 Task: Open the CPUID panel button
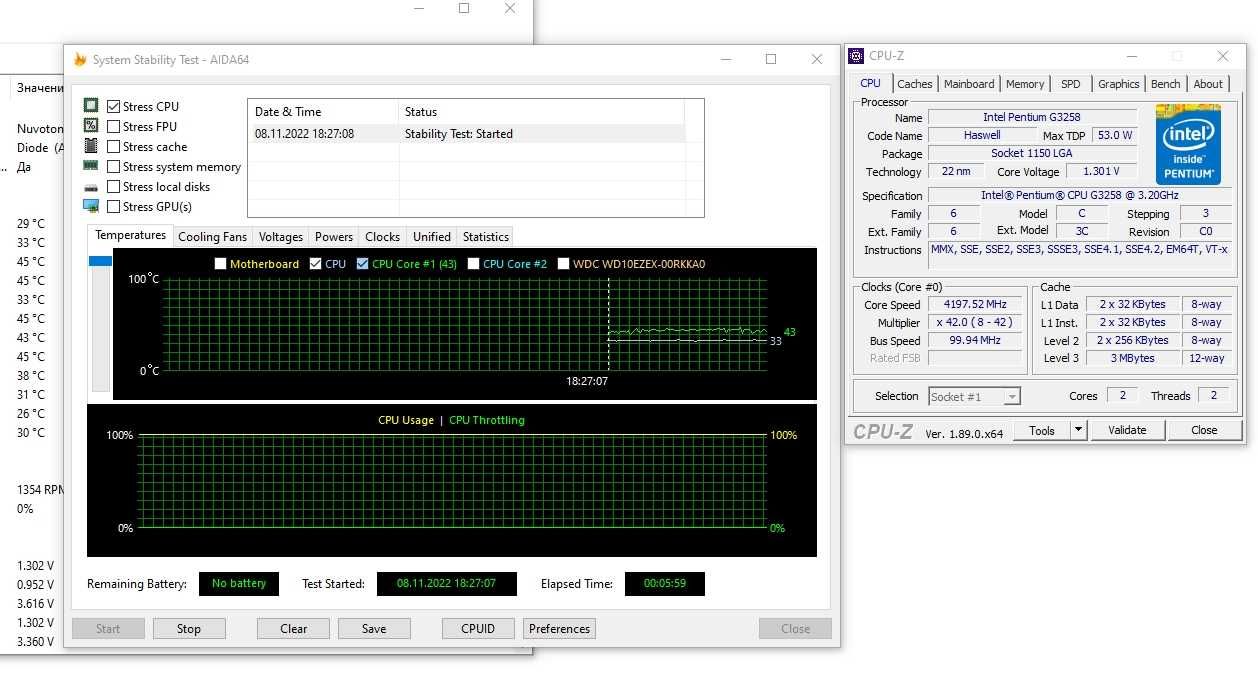(x=479, y=629)
